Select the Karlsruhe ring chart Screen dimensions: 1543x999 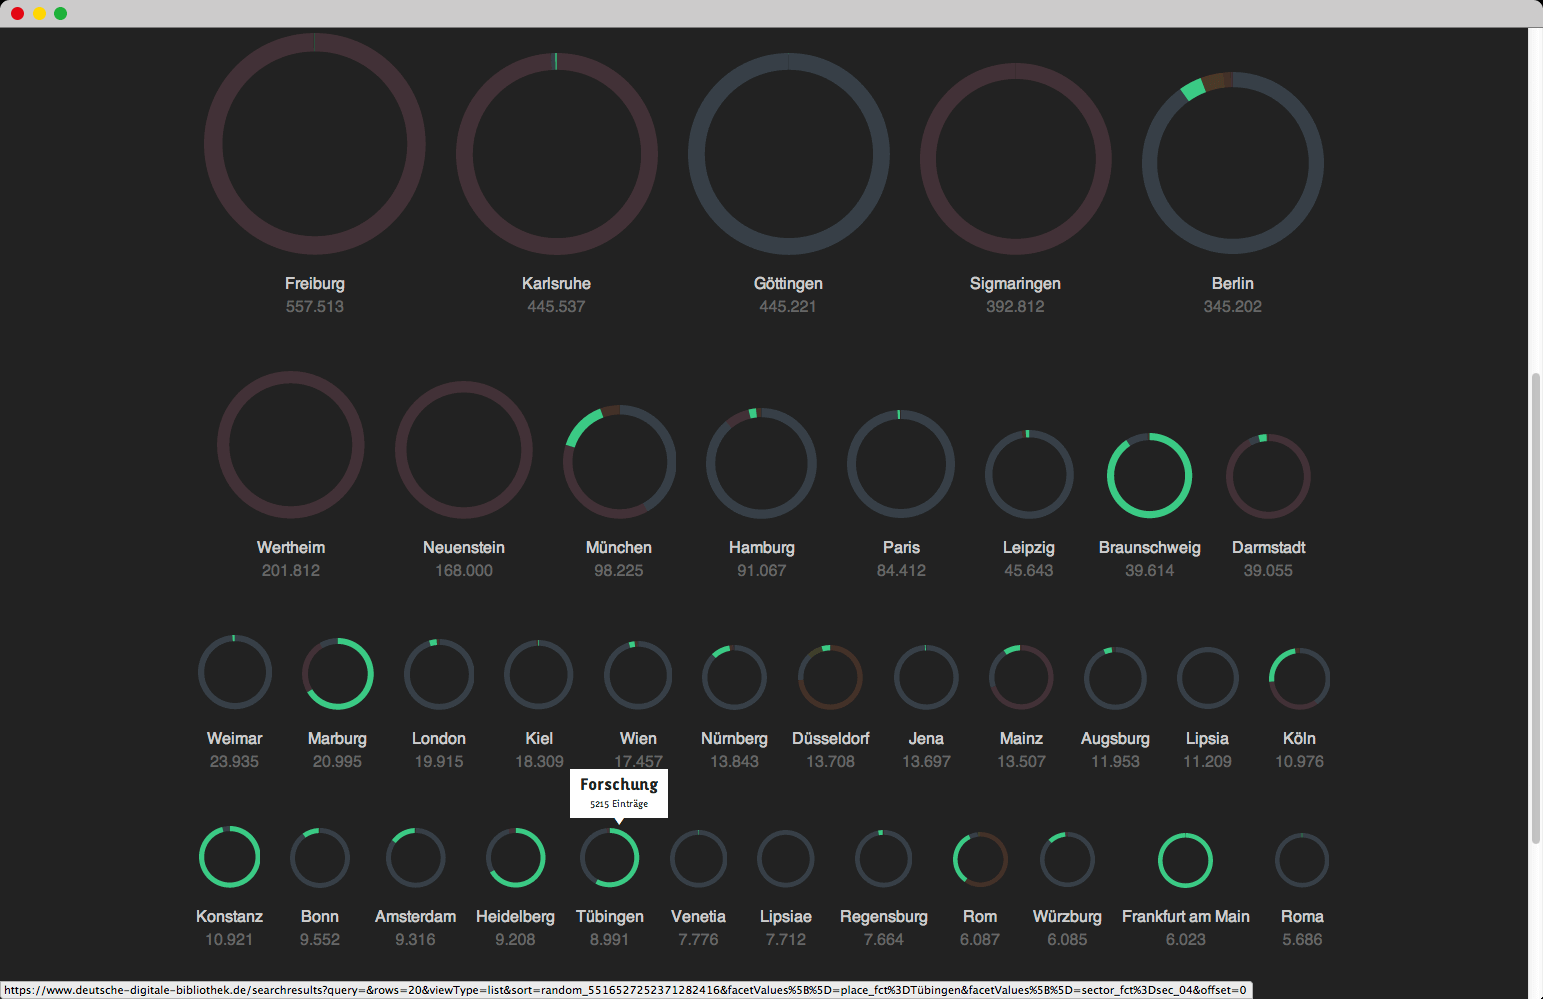556,154
